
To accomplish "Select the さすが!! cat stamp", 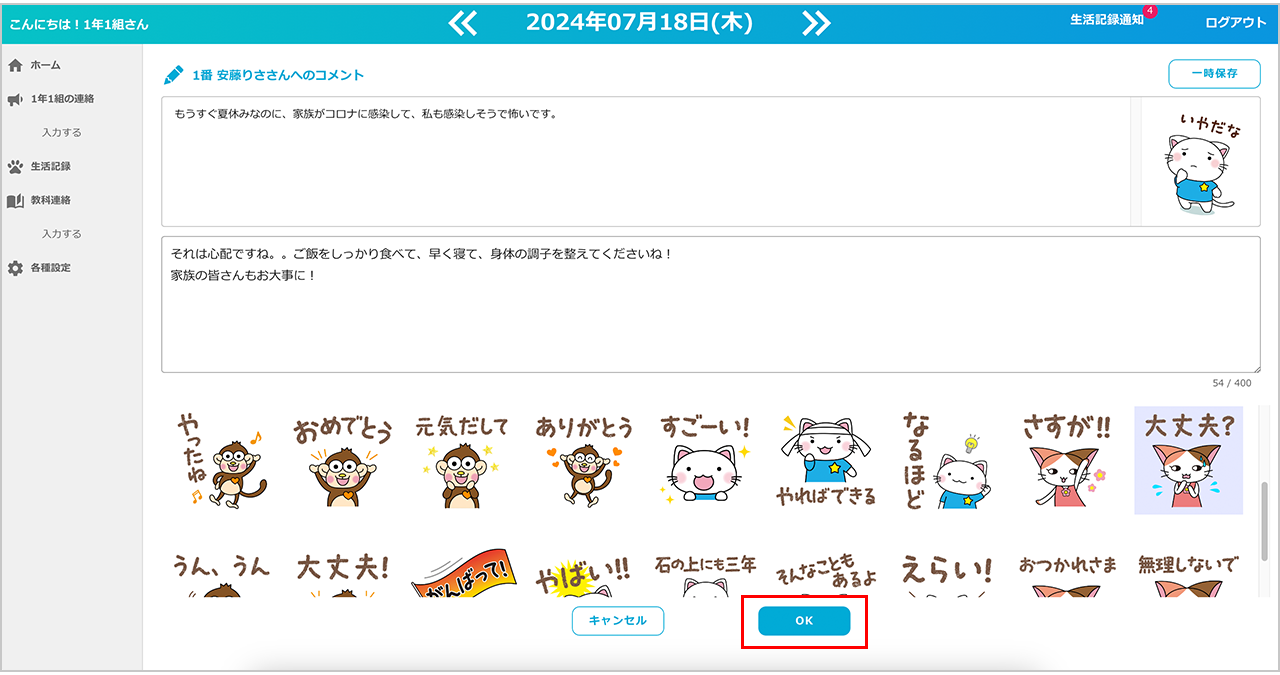I will pyautogui.click(x=1066, y=461).
